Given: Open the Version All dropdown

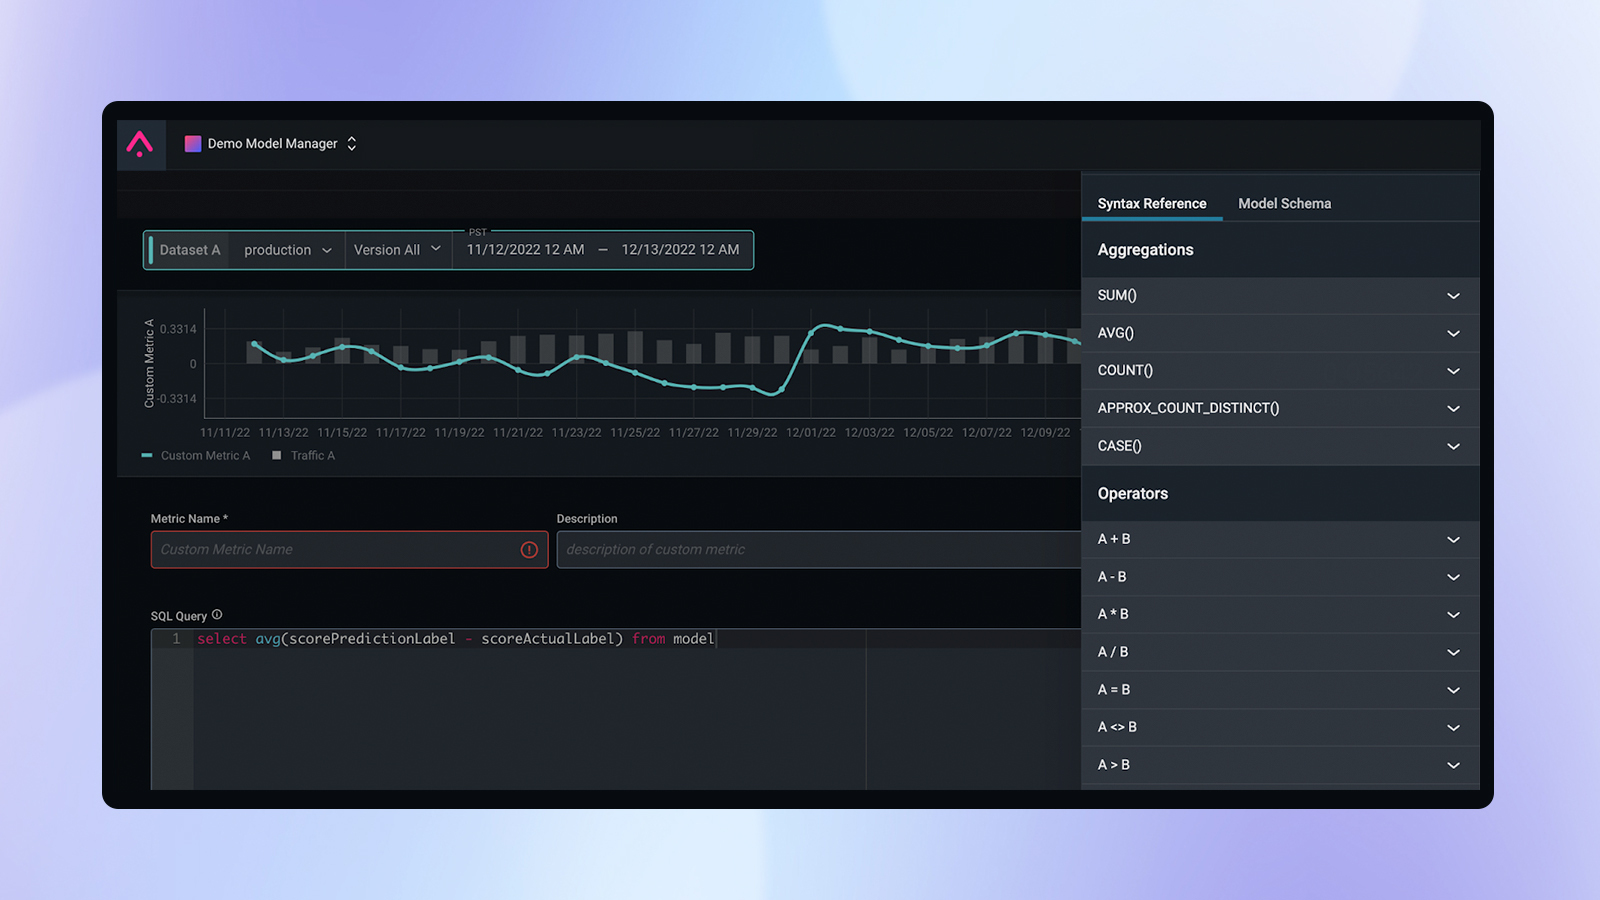Looking at the screenshot, I should [397, 249].
